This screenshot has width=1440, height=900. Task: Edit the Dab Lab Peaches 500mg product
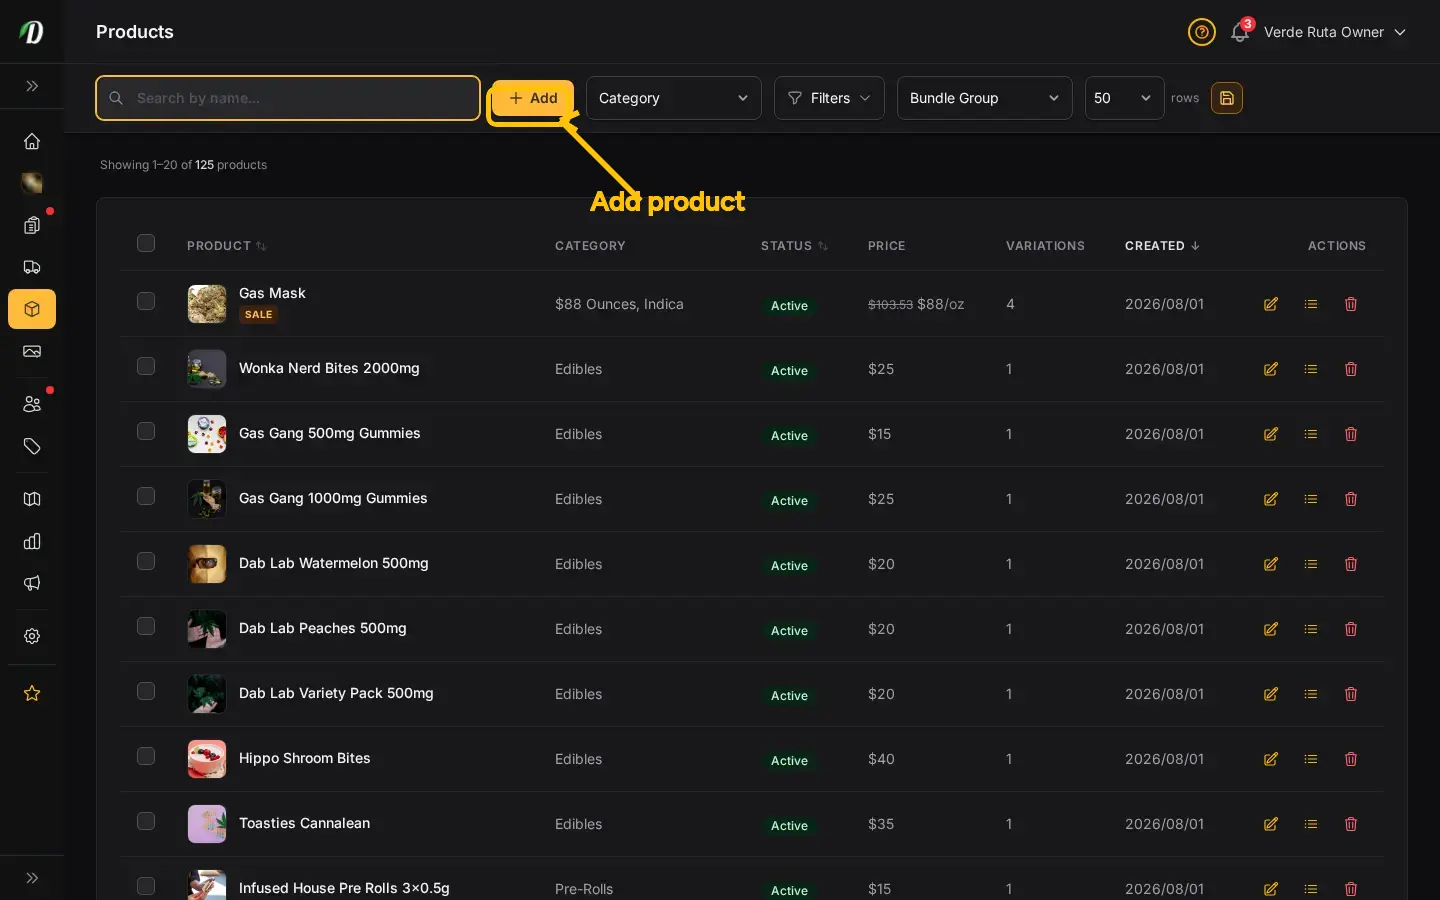[1271, 629]
